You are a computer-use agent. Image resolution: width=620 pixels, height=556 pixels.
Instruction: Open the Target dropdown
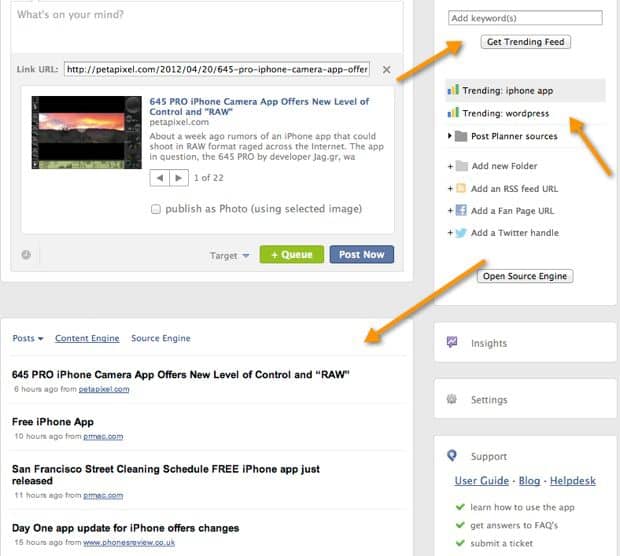coord(229,255)
